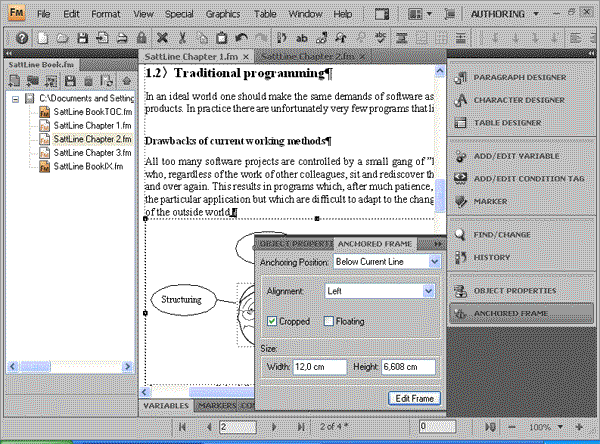This screenshot has height=444, width=600.
Task: Open the Anchoring Position dropdown
Action: click(x=433, y=261)
